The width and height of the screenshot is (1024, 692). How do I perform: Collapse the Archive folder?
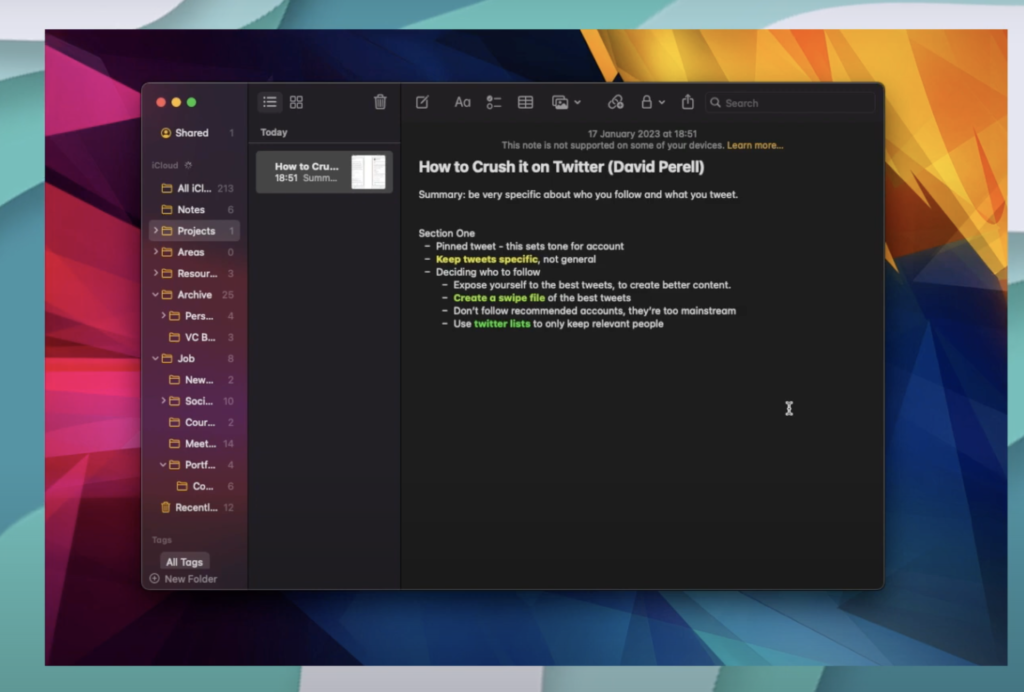click(x=155, y=294)
